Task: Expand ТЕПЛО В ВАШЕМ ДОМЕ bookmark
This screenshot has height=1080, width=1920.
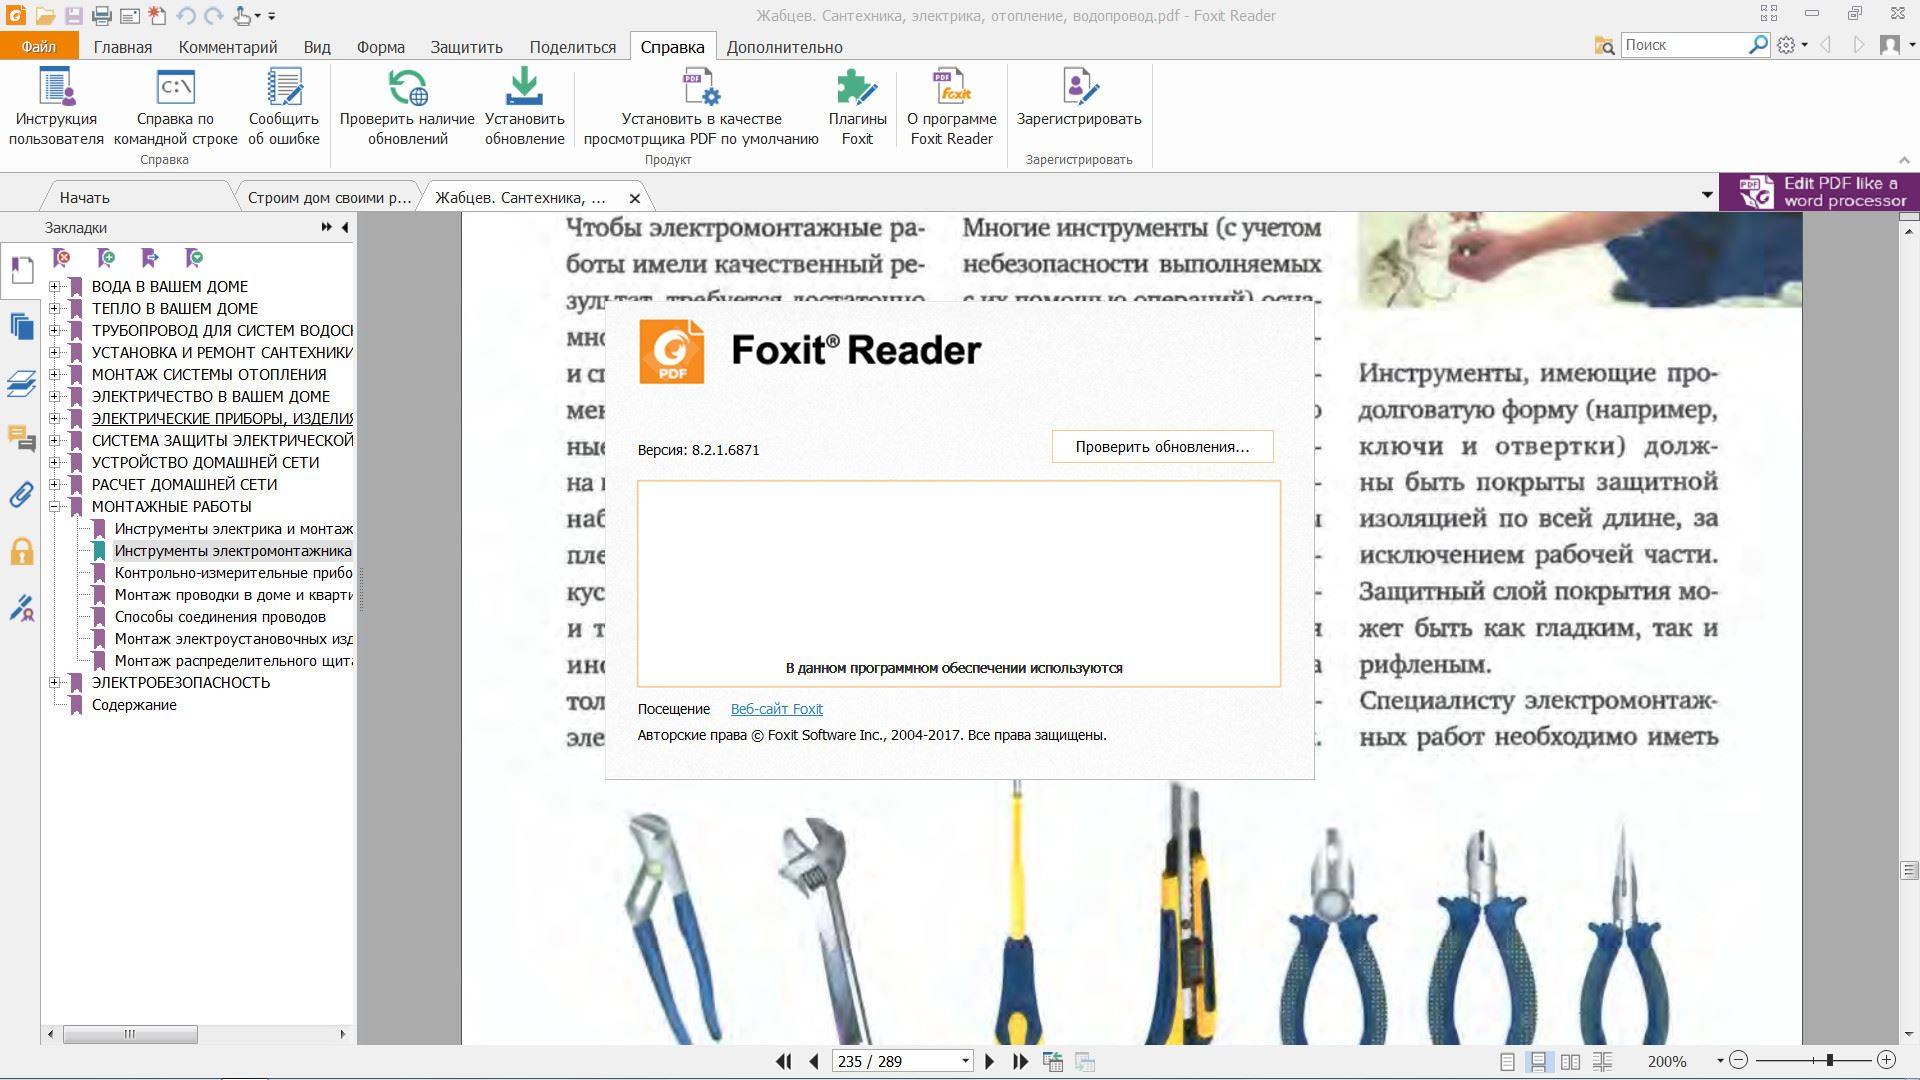Action: click(55, 308)
